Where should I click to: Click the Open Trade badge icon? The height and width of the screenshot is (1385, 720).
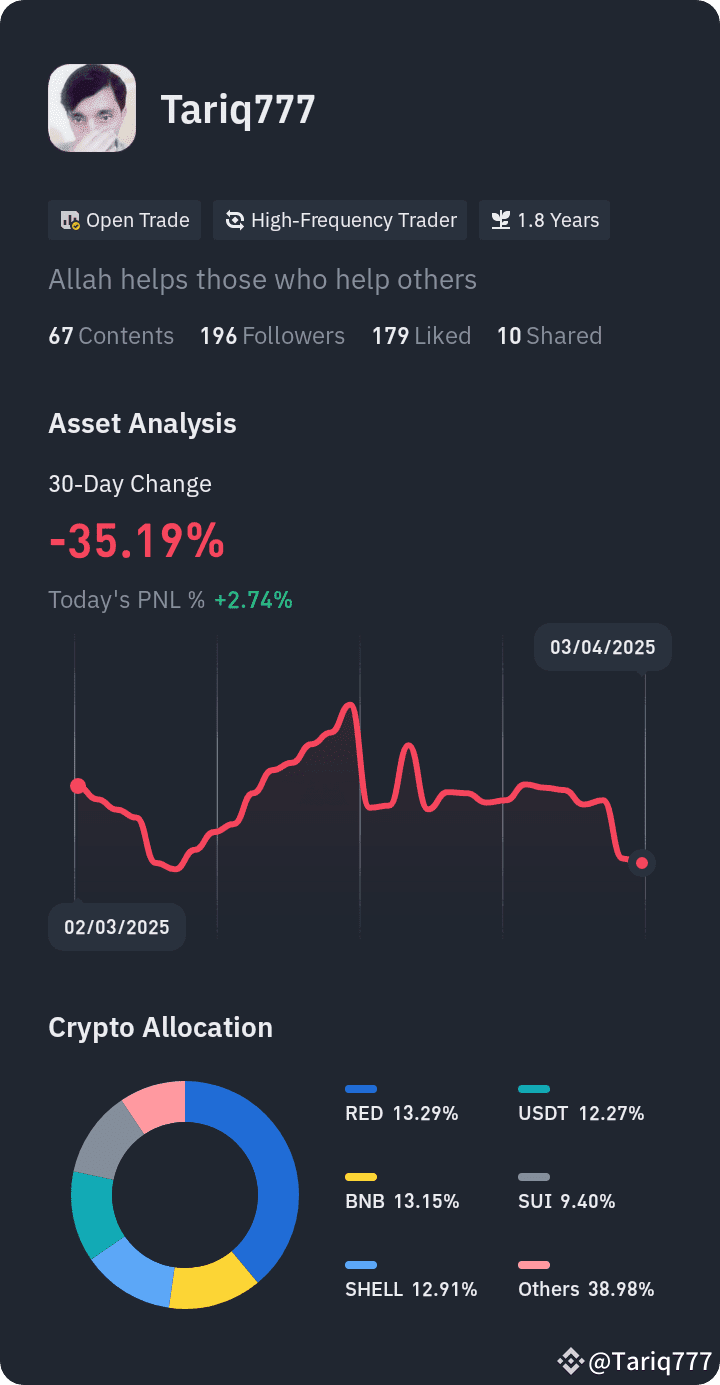click(70, 221)
